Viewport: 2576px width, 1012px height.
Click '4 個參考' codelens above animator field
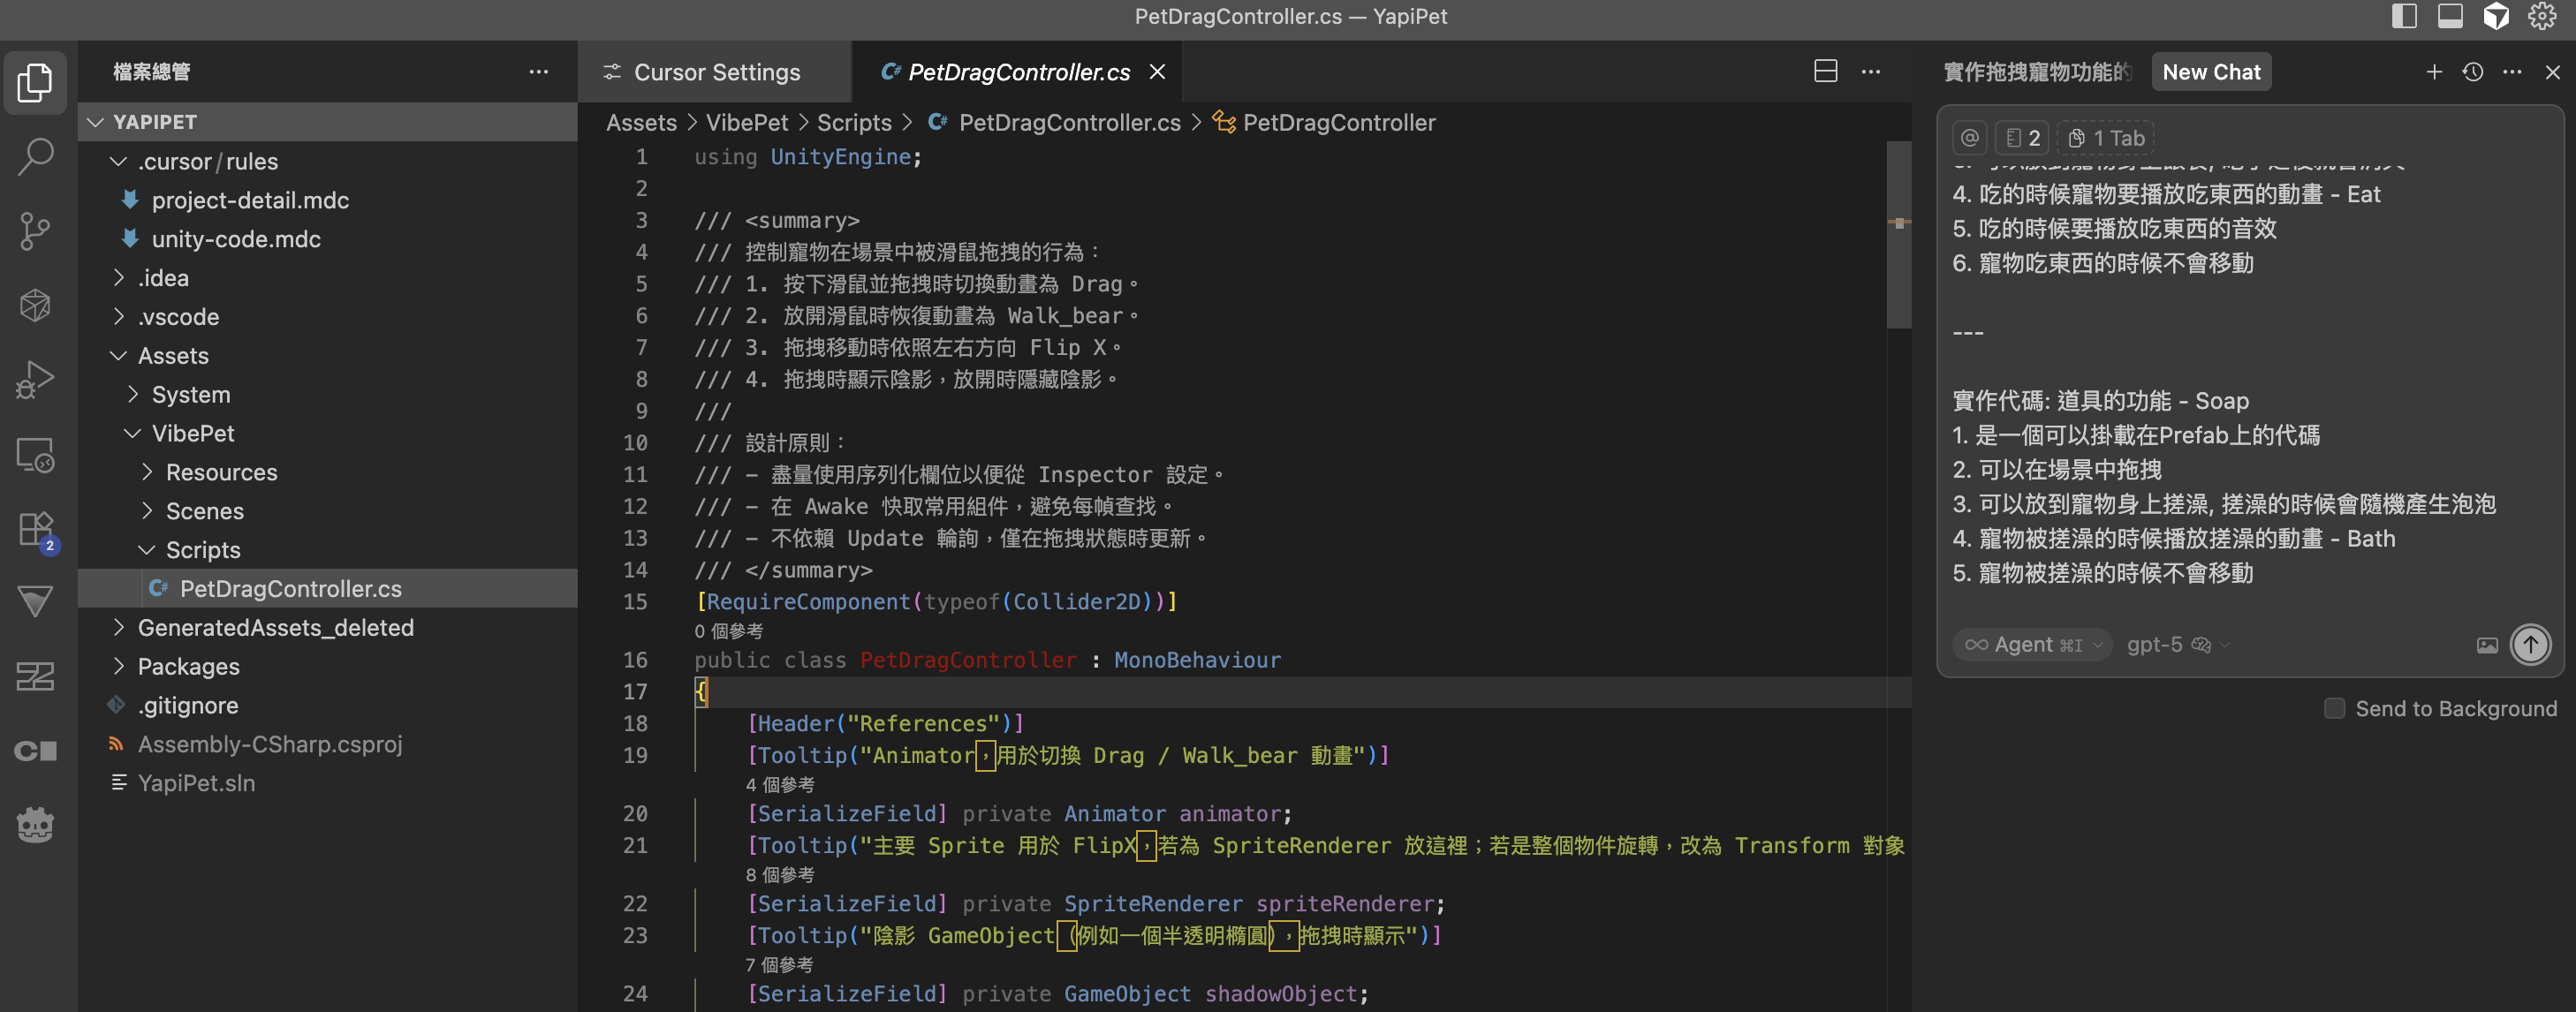779,785
